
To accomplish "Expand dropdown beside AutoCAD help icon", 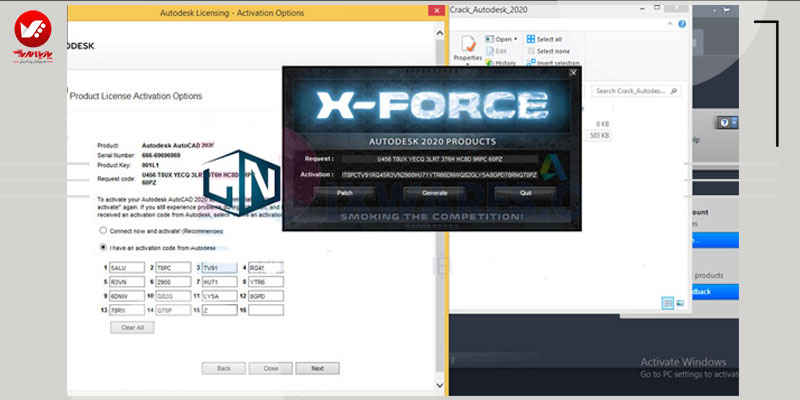I will (x=734, y=122).
